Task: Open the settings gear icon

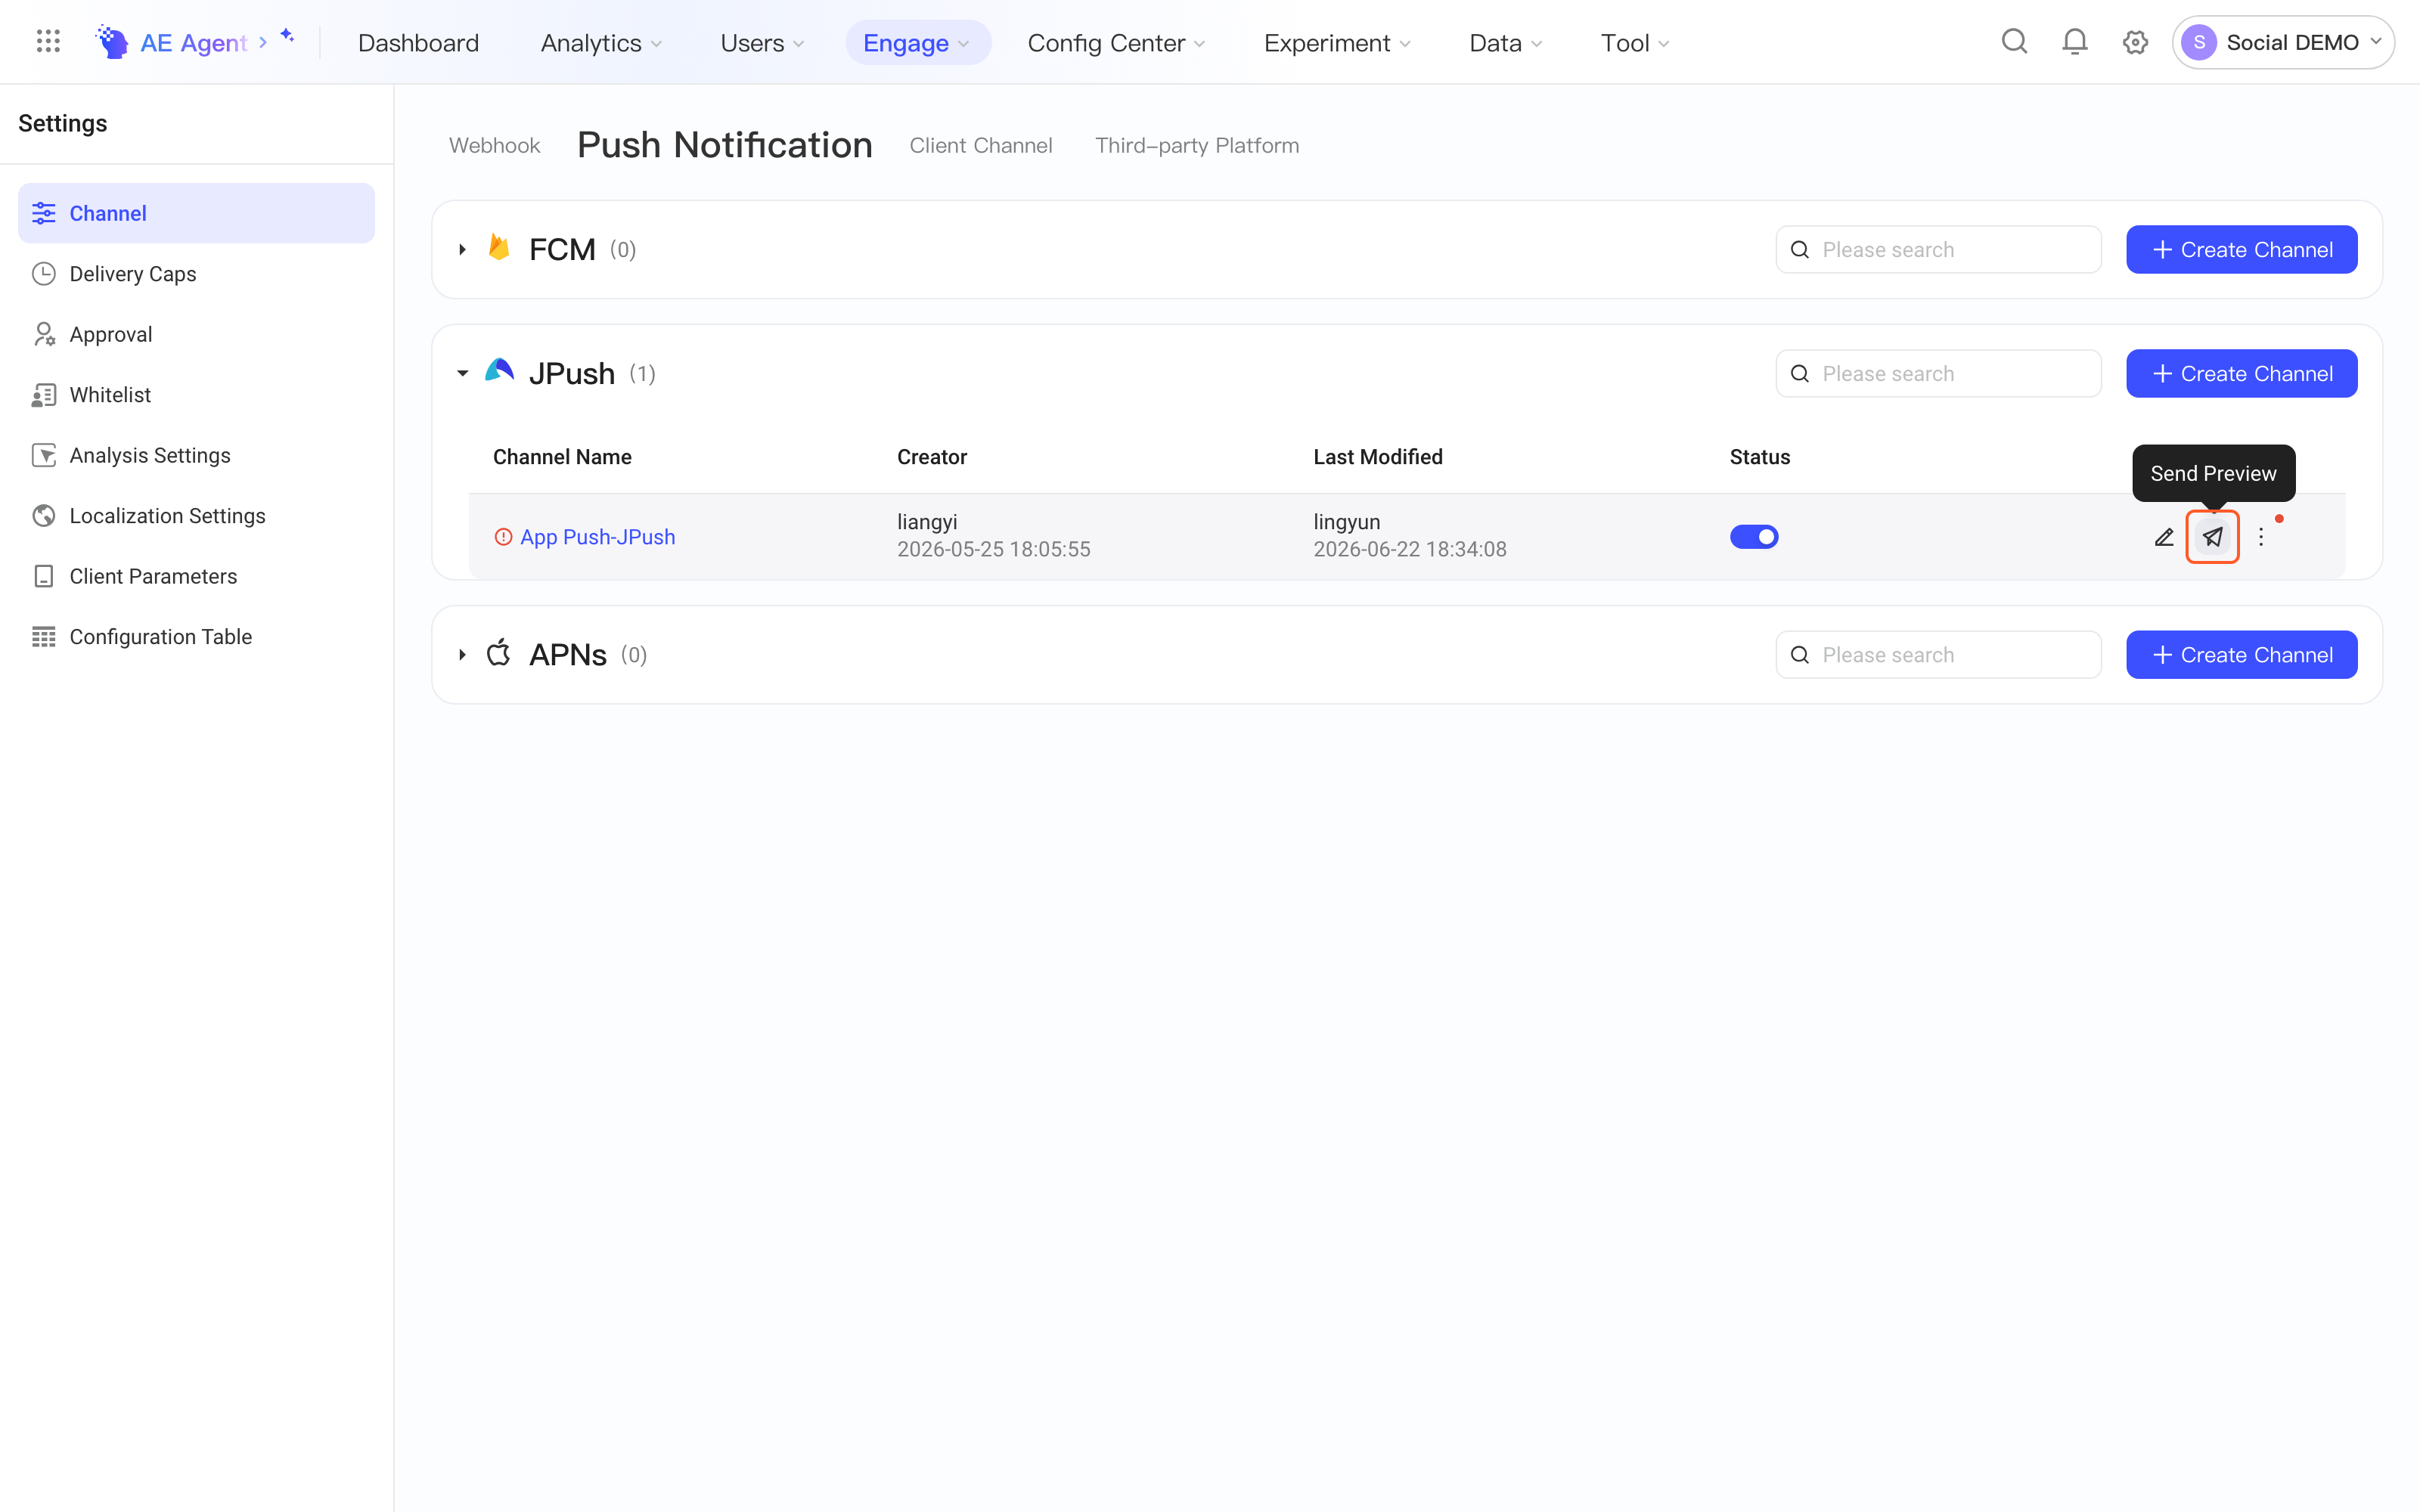Action: click(2135, 42)
